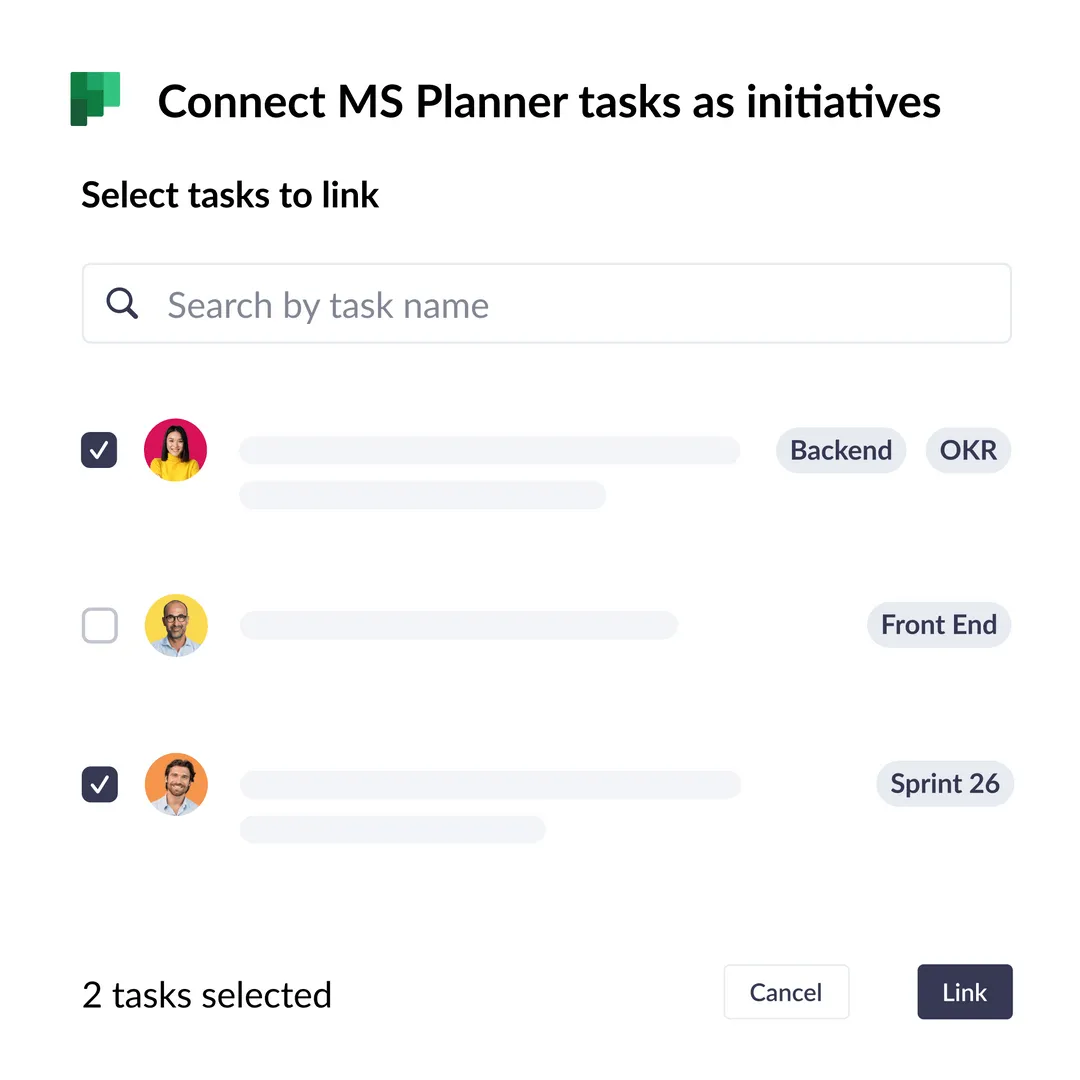Check the second task's empty checkbox

(99, 625)
